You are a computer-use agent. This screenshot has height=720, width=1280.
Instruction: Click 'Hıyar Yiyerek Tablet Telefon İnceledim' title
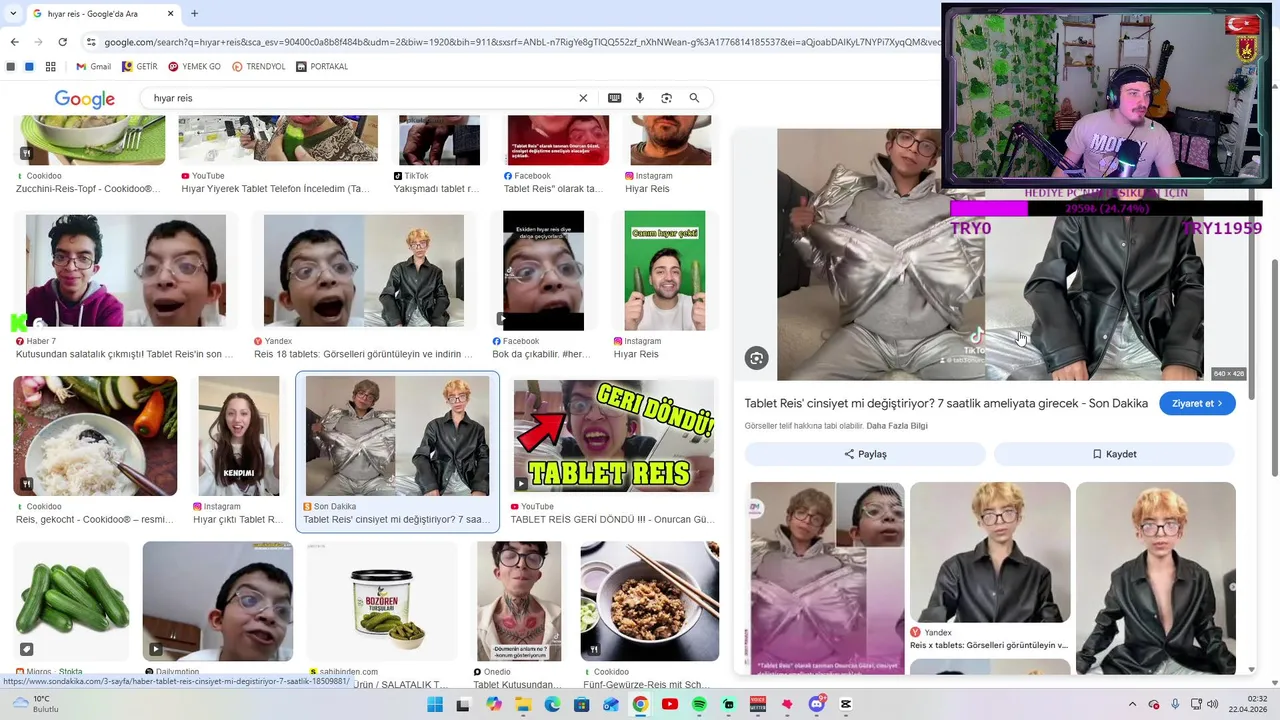(x=275, y=189)
